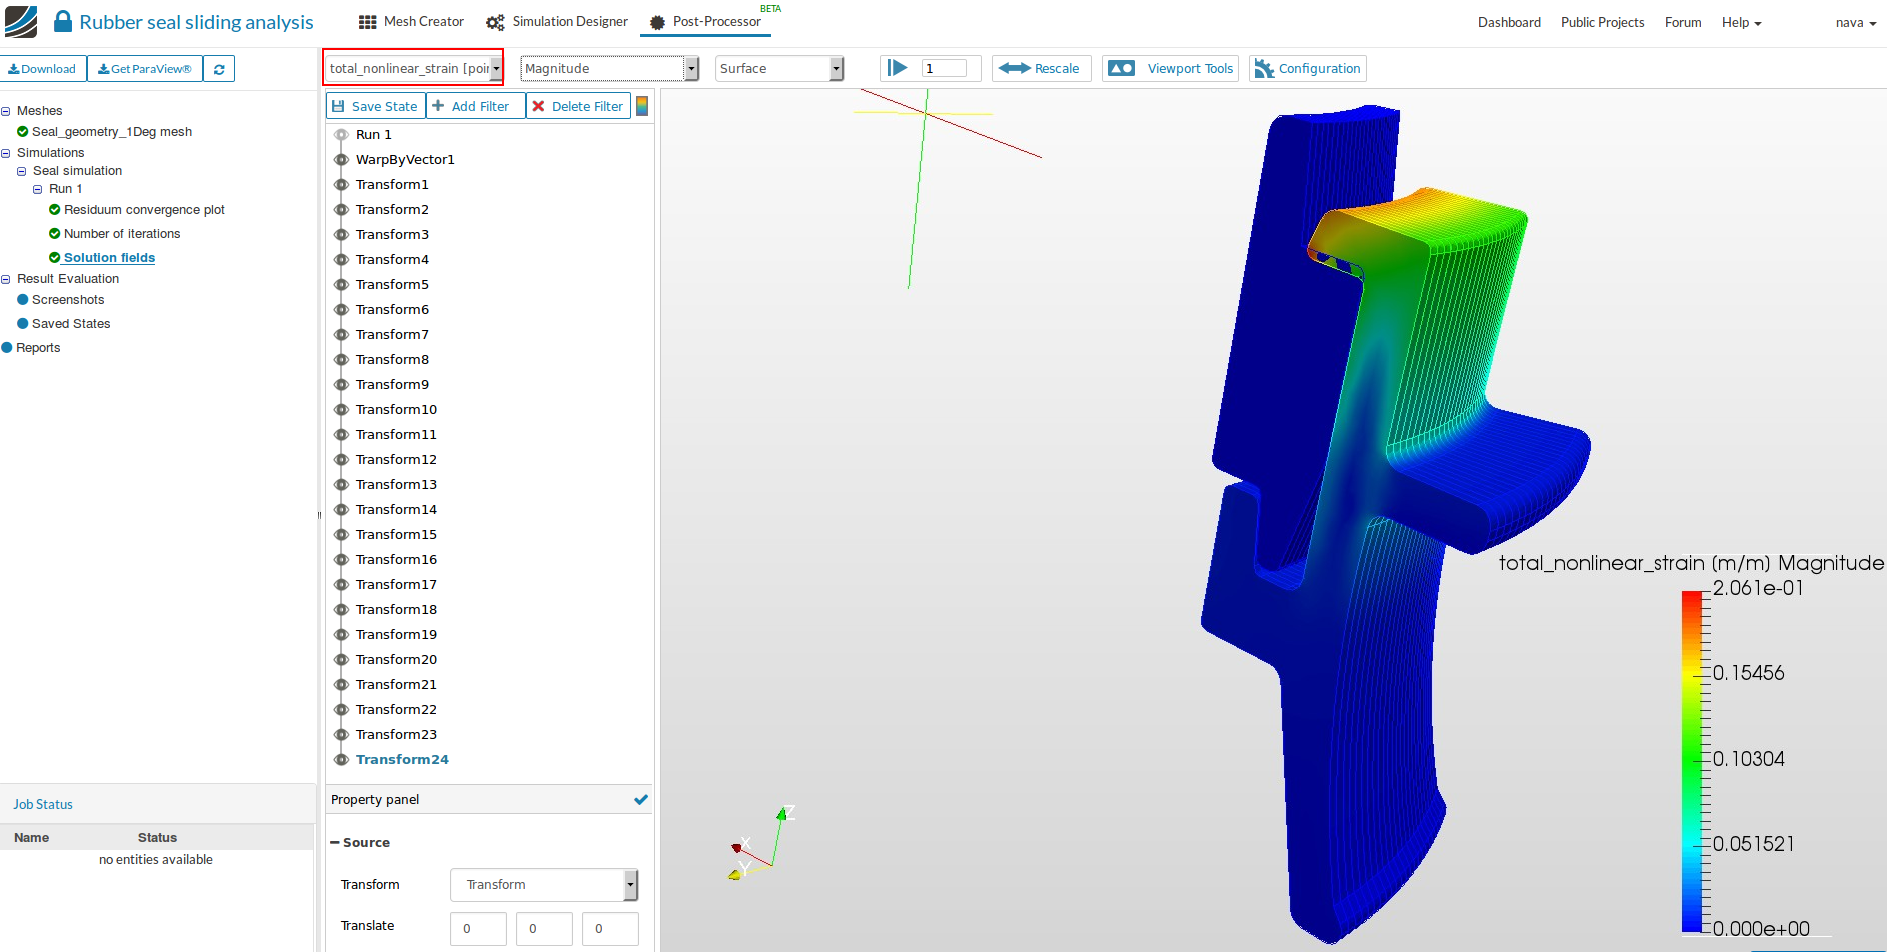Open the Configuration settings
Image resolution: width=1887 pixels, height=952 pixels.
[1307, 68]
